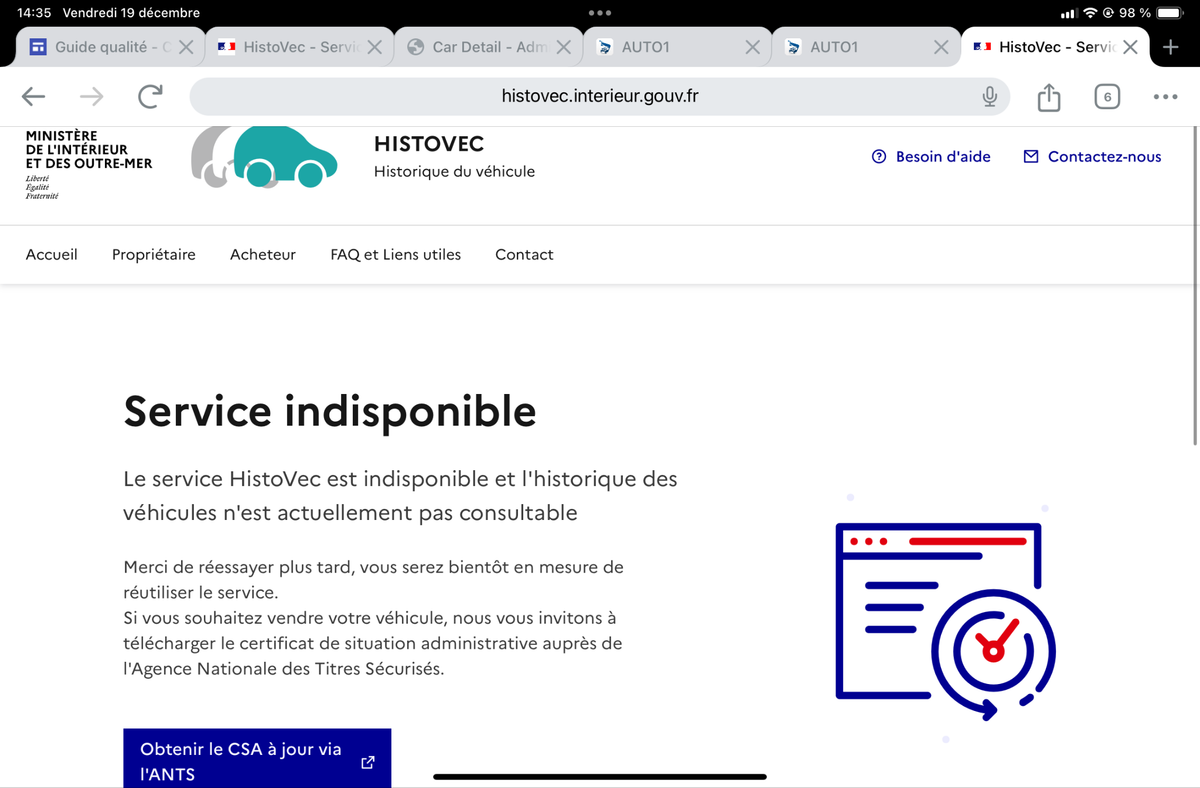Image resolution: width=1200 pixels, height=788 pixels.
Task: Open the Besoin d'aide link
Action: (931, 156)
